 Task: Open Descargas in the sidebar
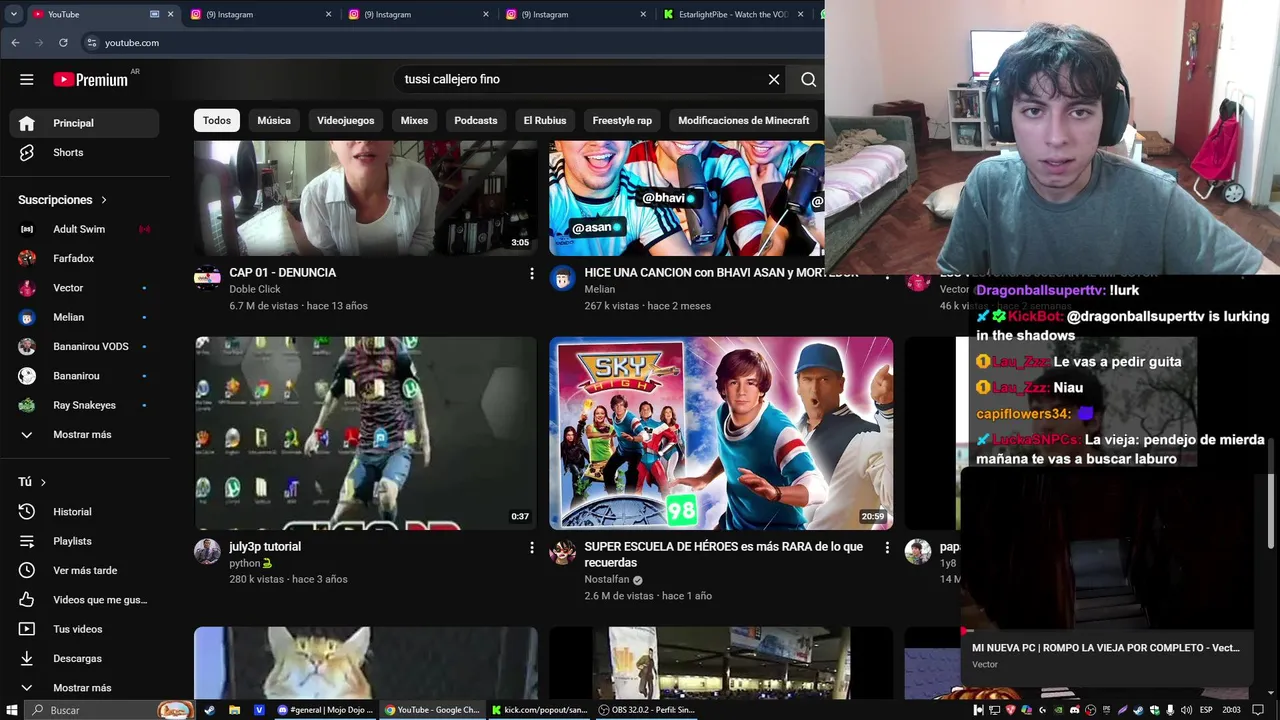coord(84,658)
